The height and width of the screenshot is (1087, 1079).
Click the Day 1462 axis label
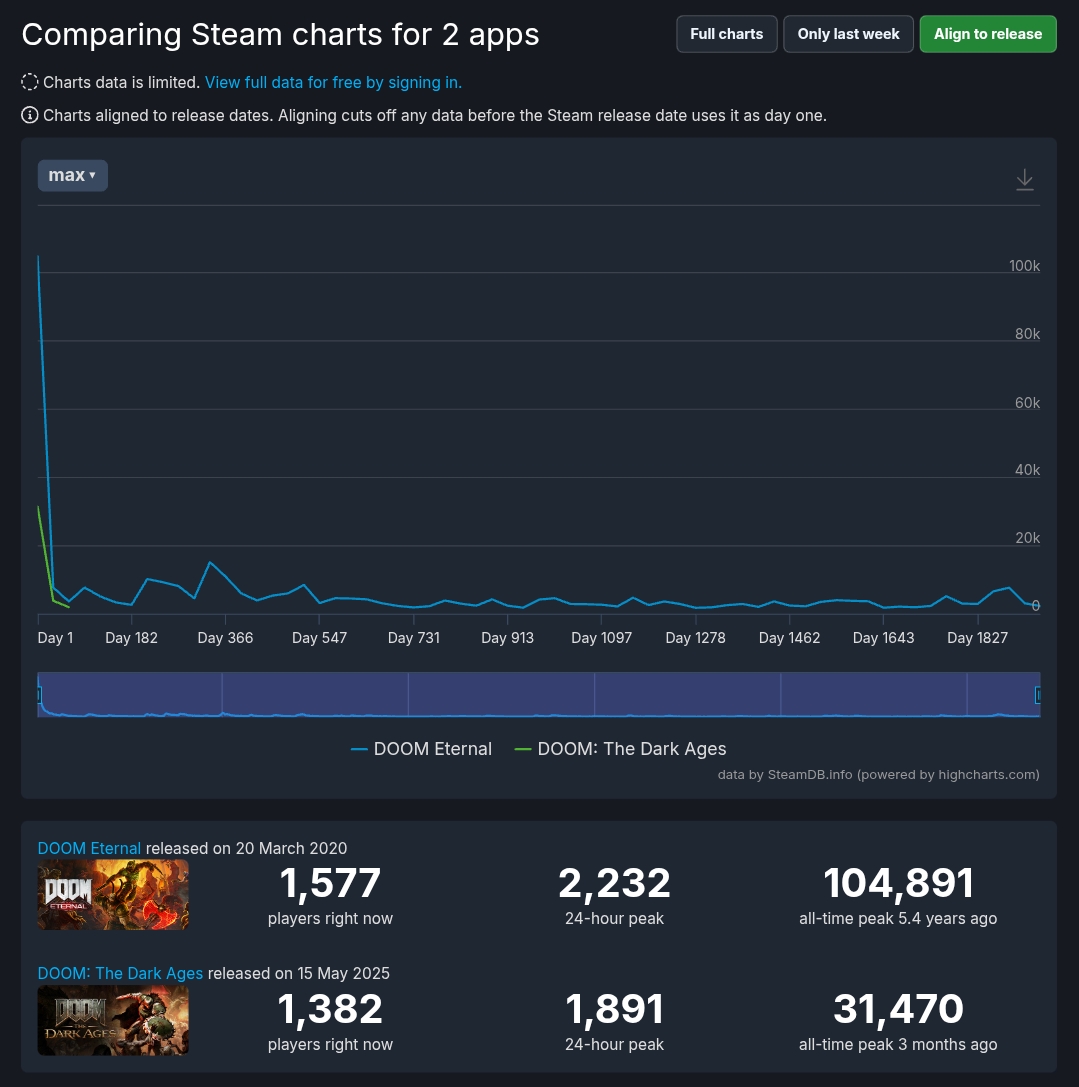tap(789, 638)
